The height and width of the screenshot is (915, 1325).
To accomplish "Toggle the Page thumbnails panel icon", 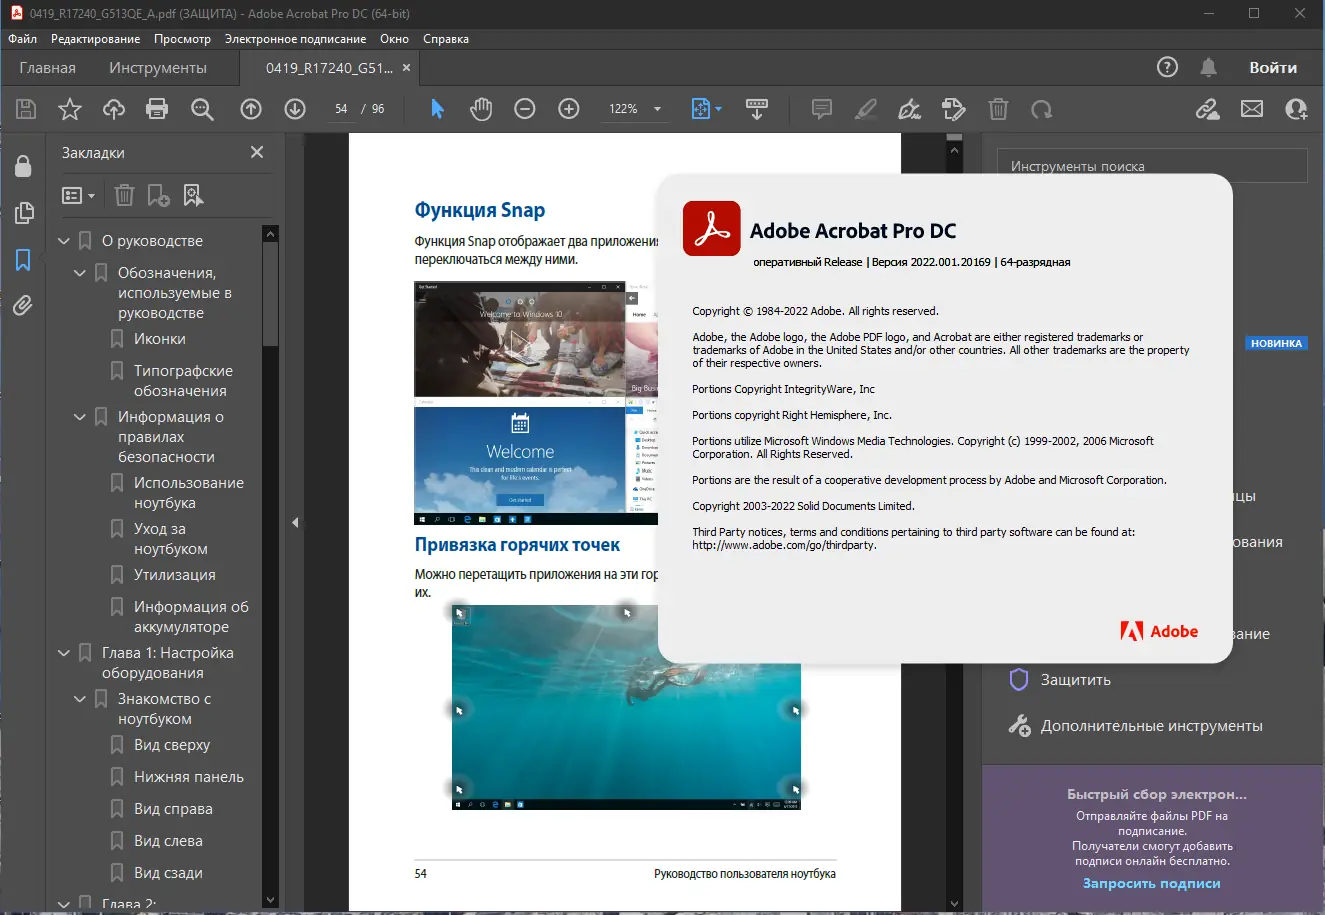I will click(23, 213).
